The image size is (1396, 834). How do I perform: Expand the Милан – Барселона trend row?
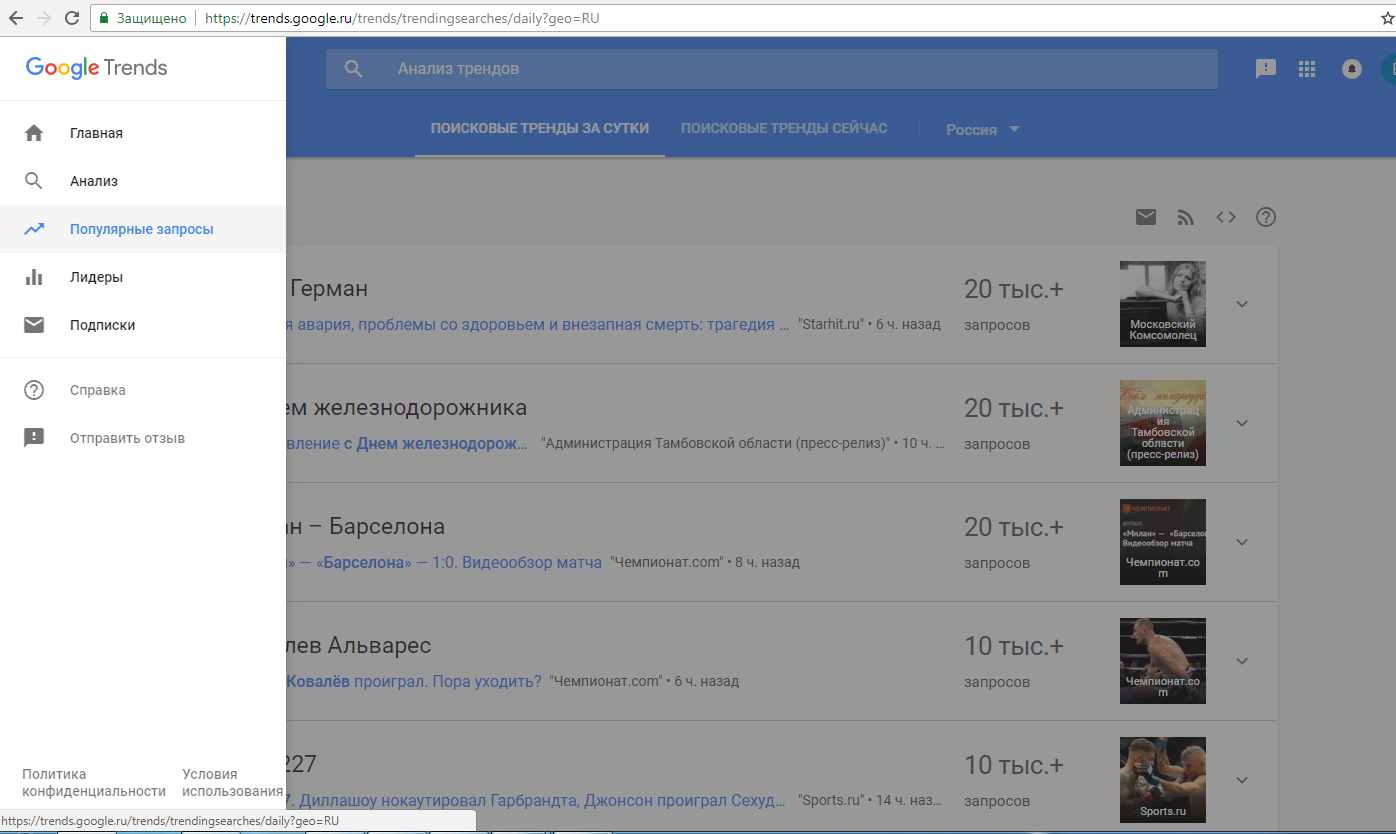[1242, 542]
